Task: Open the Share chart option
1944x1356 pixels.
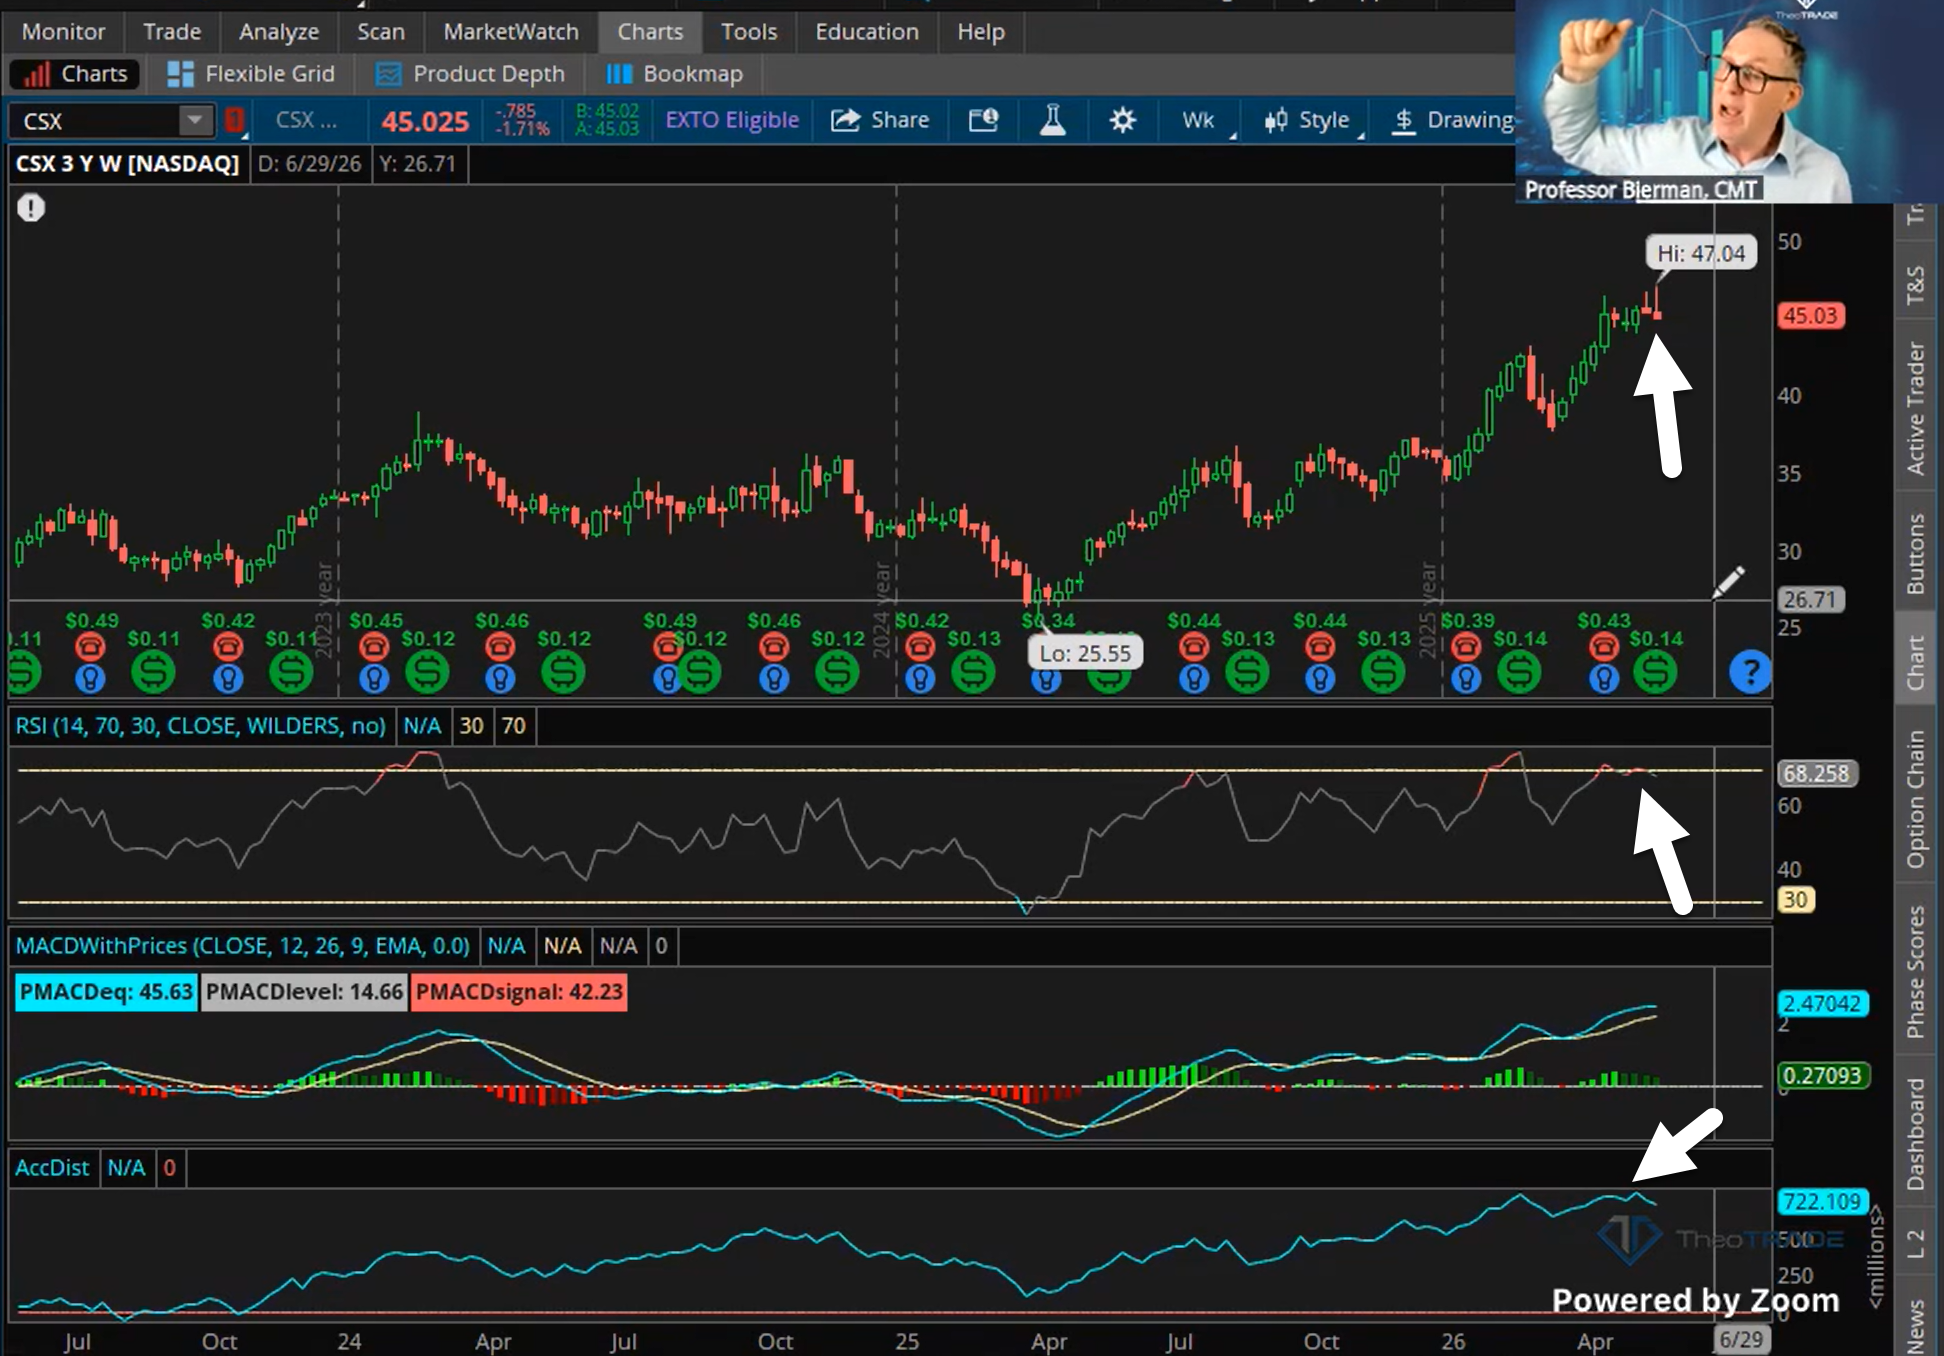Action: [x=880, y=120]
